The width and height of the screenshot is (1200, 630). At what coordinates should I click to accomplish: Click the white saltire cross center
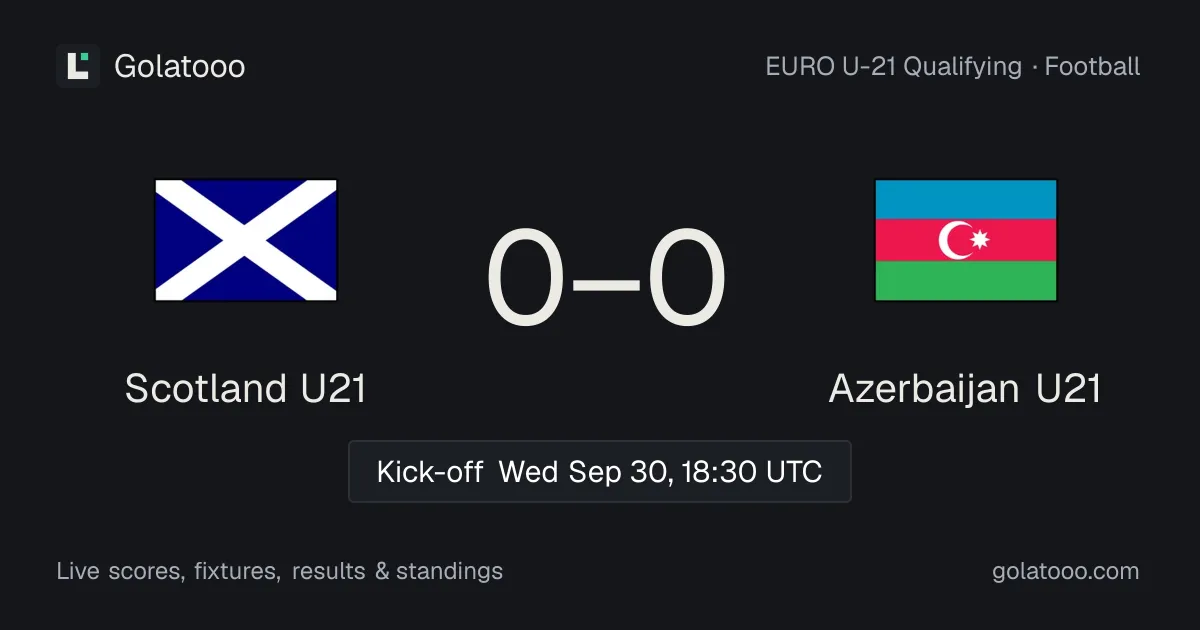click(x=246, y=240)
